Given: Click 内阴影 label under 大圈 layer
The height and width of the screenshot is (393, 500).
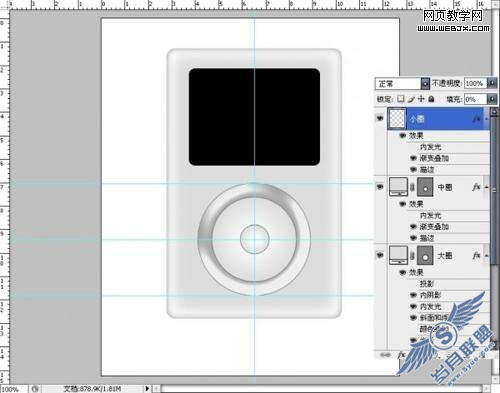Looking at the screenshot, I should pos(430,295).
